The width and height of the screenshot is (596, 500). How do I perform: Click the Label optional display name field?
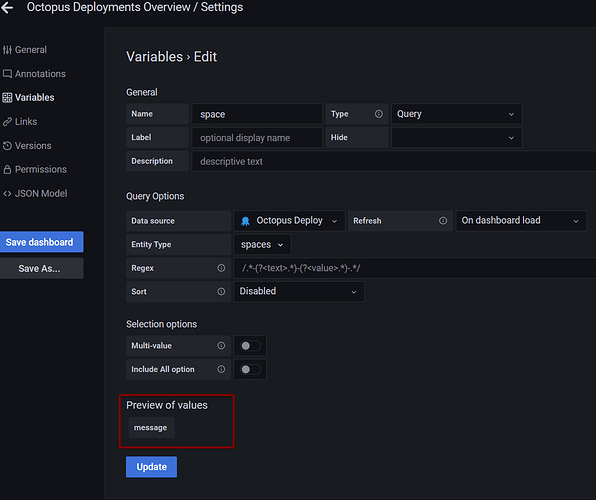[257, 137]
